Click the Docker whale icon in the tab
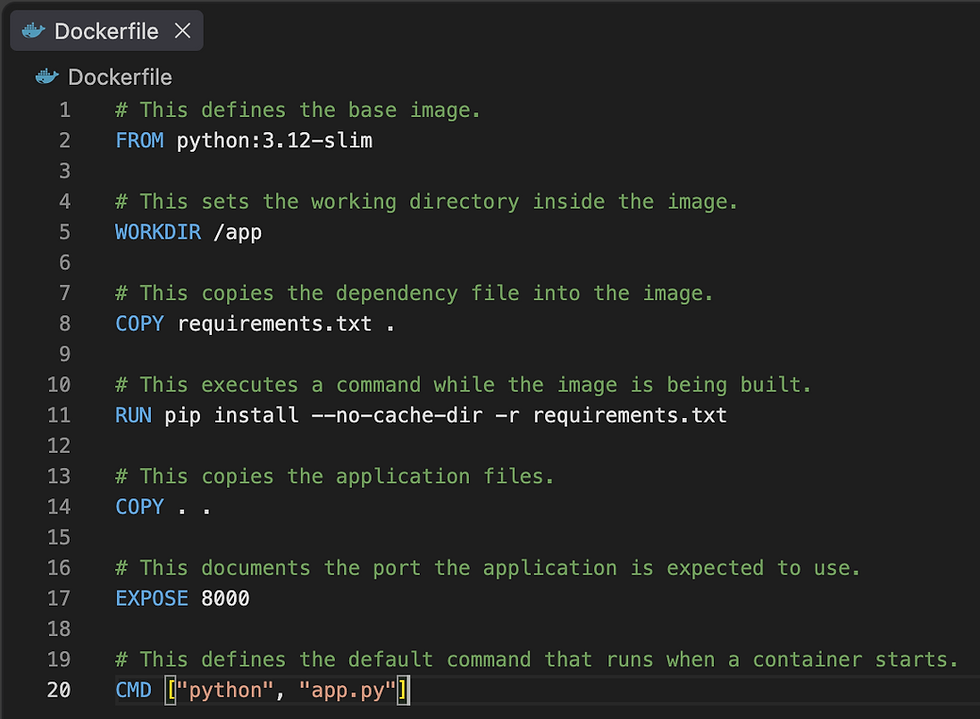This screenshot has width=980, height=719. tap(33, 31)
